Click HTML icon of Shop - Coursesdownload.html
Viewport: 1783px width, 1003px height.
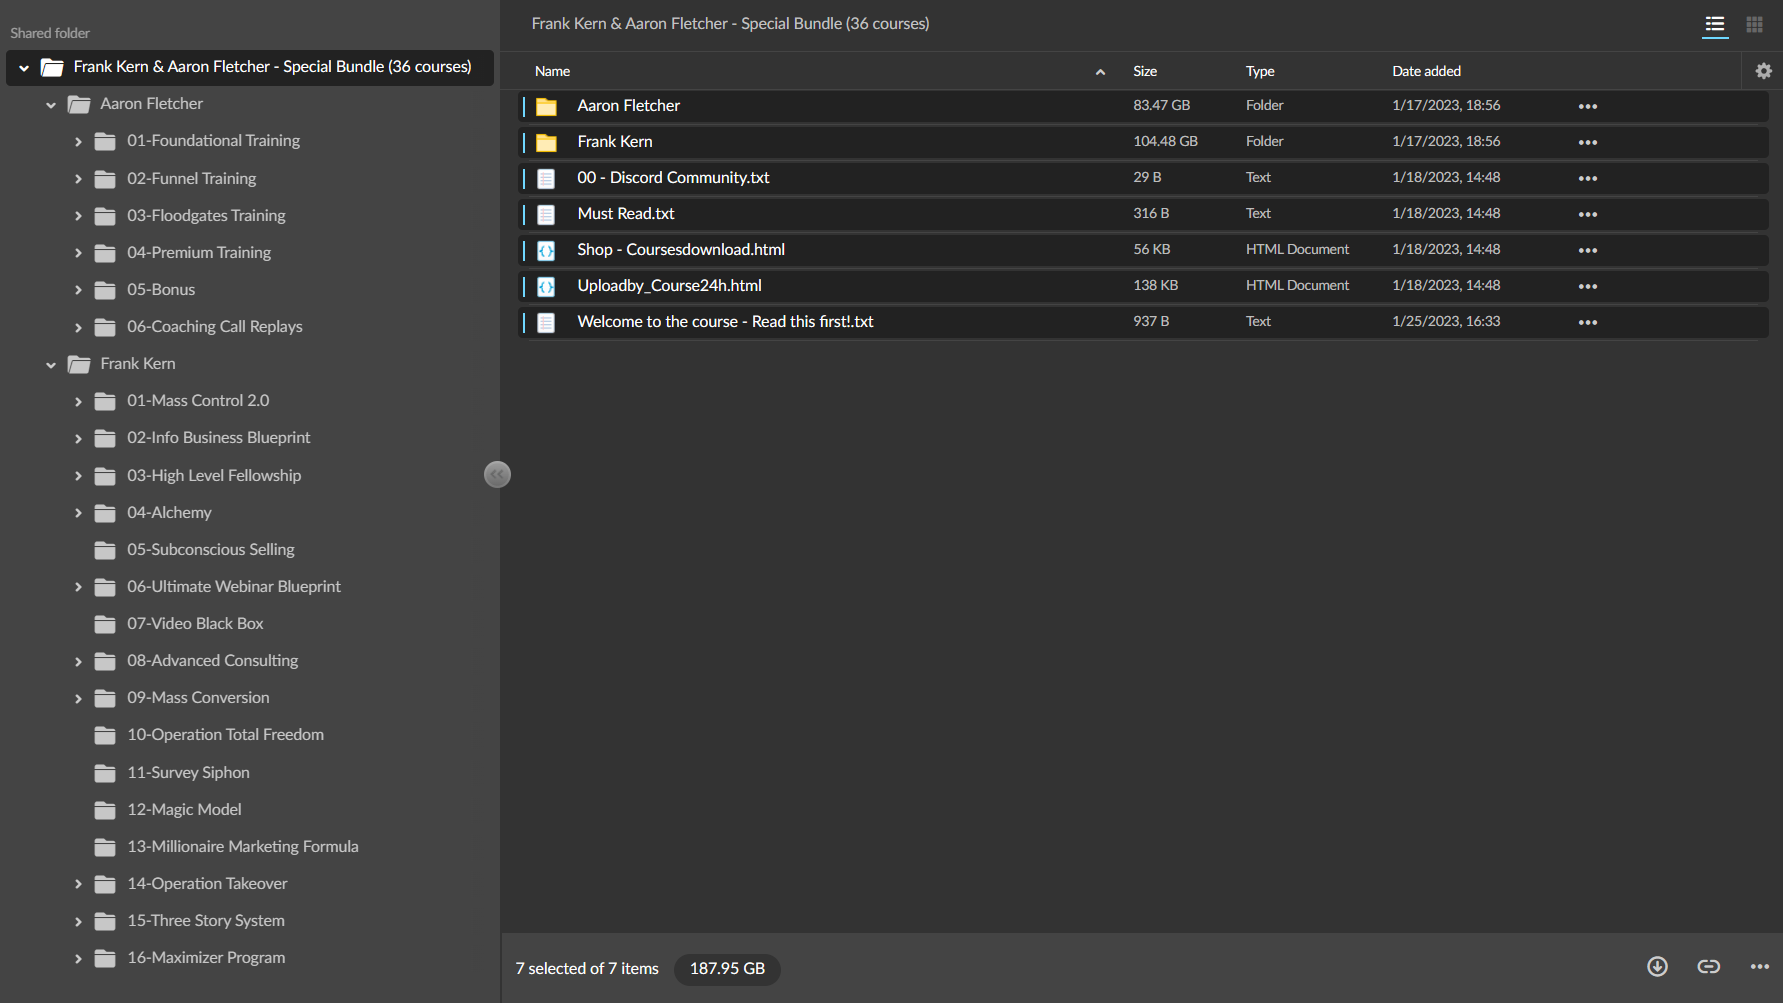[x=546, y=250]
